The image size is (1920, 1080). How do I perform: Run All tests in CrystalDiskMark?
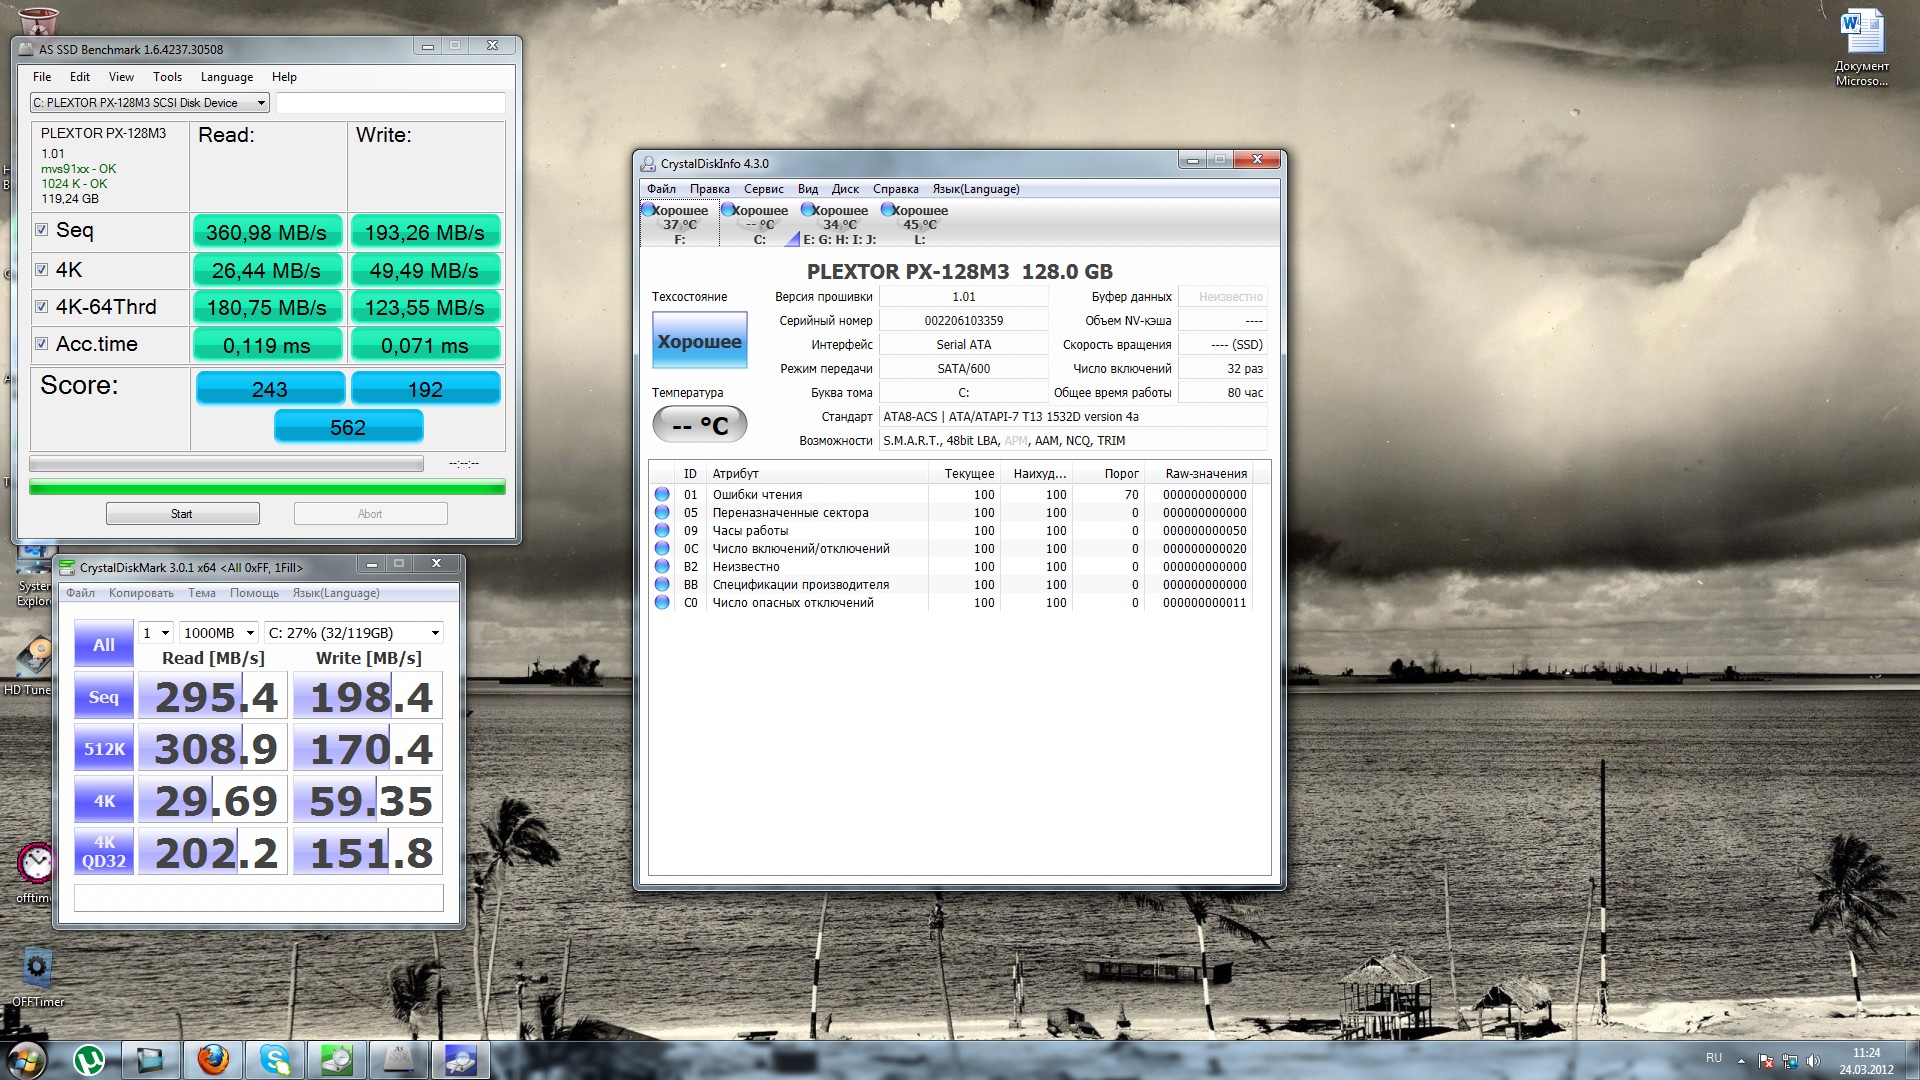coord(104,645)
